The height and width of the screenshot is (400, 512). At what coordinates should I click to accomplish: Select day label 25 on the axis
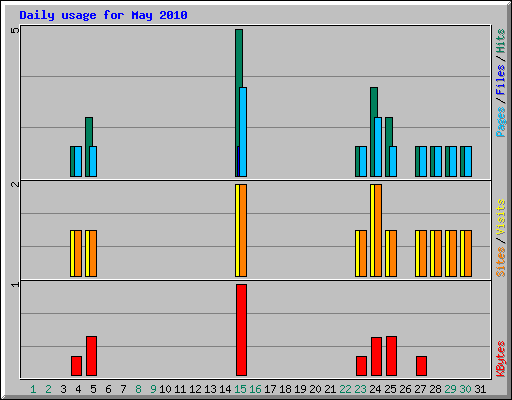click(x=390, y=389)
